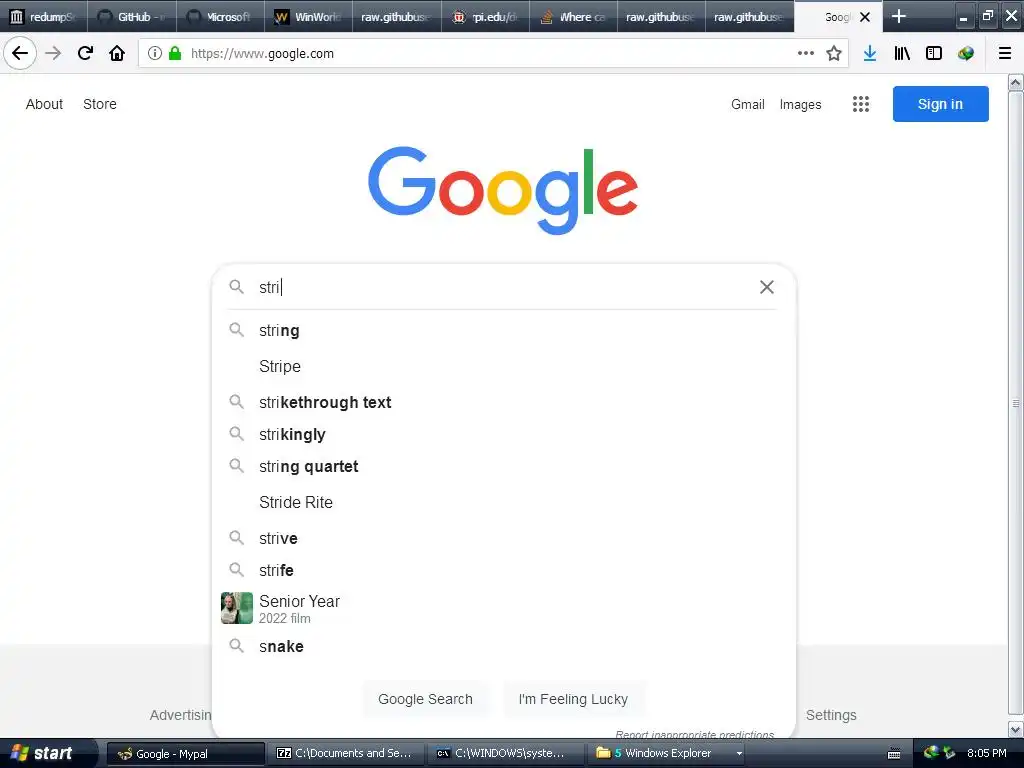Bookmark this page with the star icon

pos(834,54)
